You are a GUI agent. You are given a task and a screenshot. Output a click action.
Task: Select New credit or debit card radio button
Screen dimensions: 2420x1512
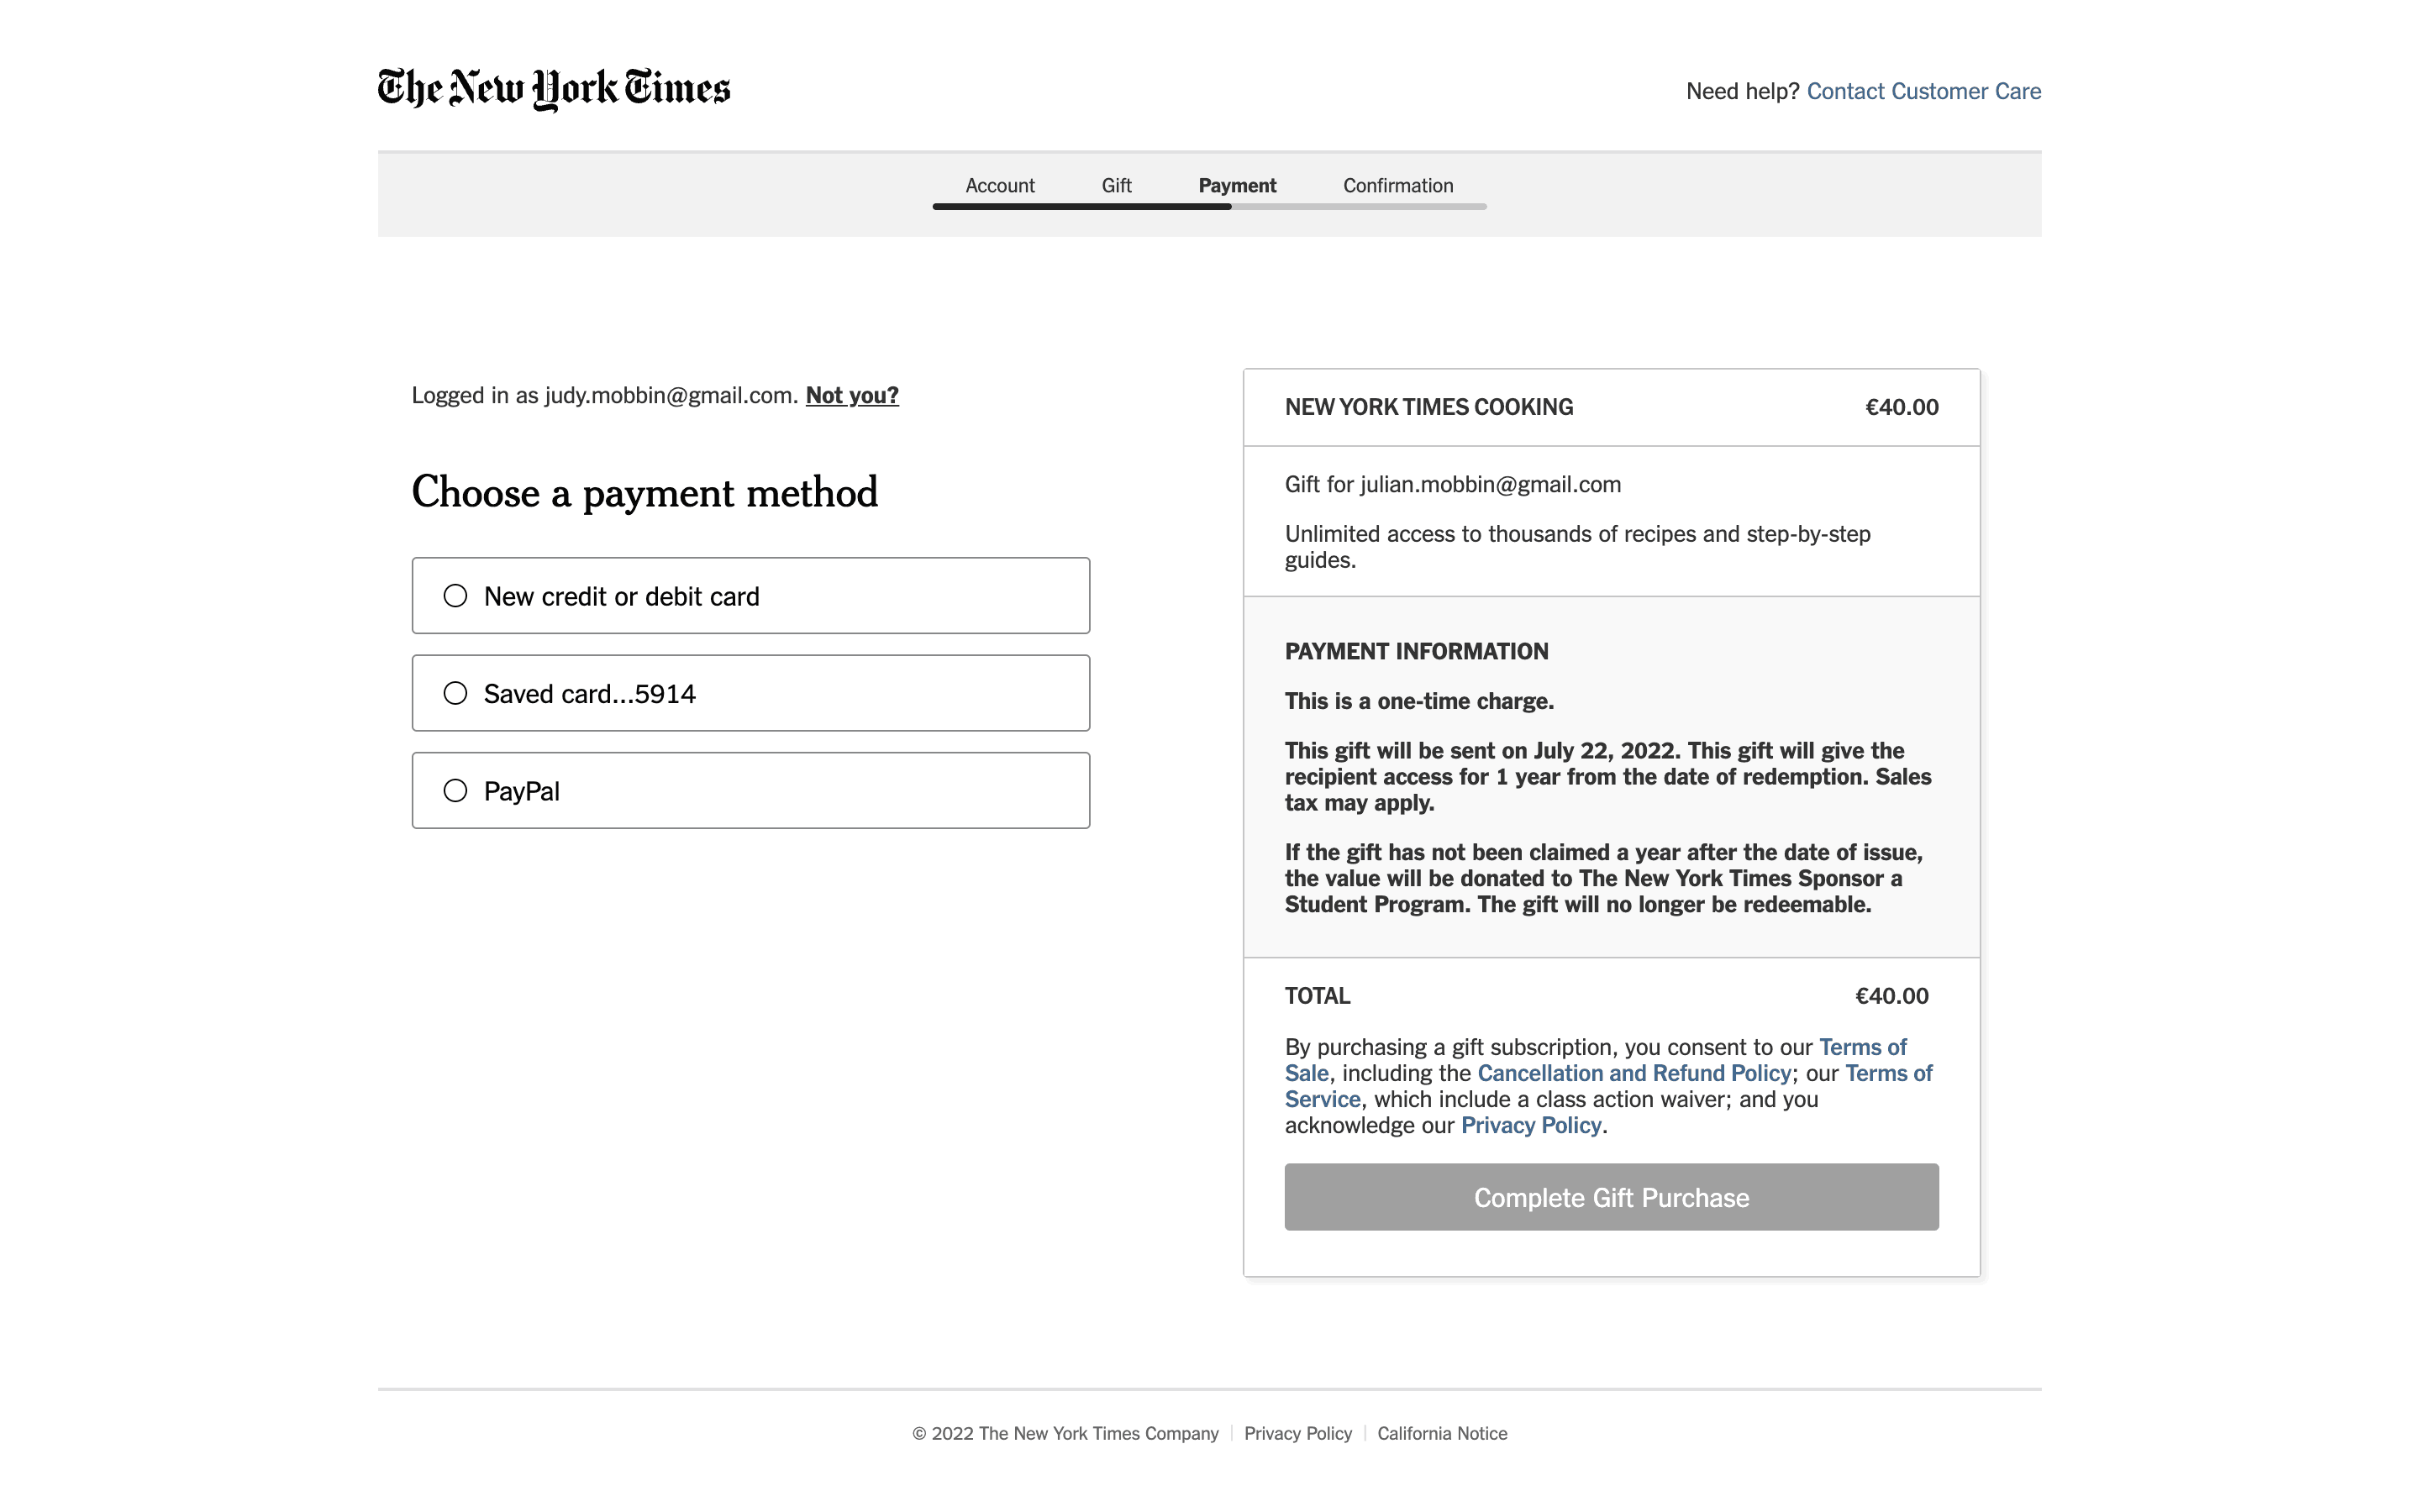455,596
